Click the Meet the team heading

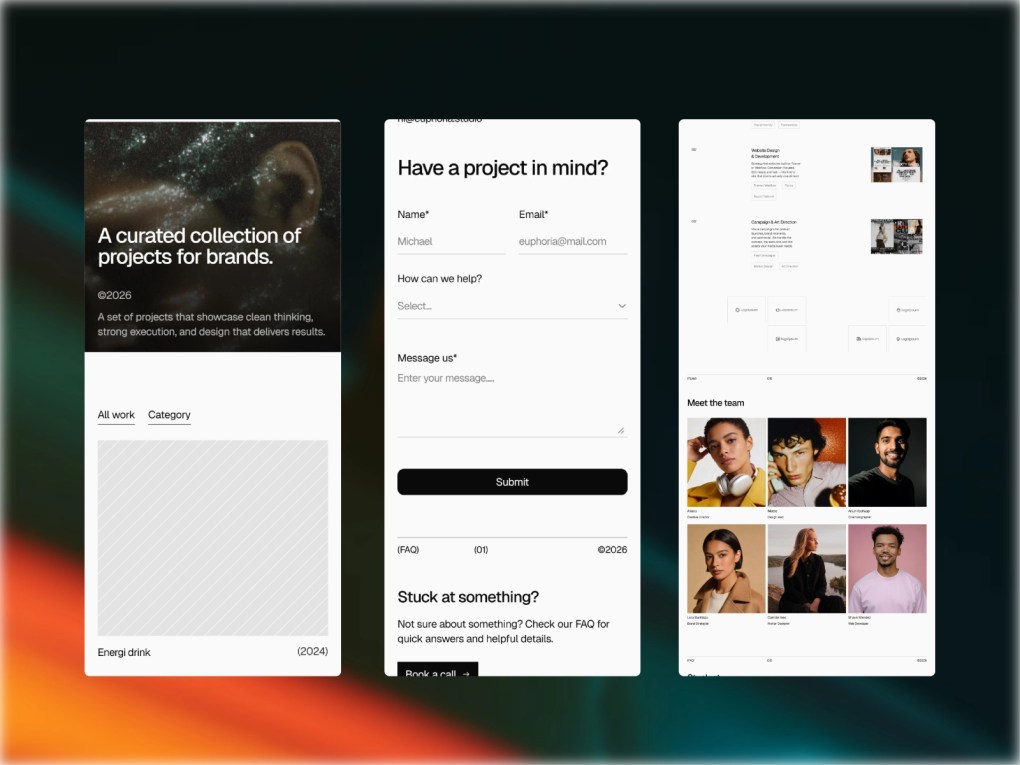point(716,403)
